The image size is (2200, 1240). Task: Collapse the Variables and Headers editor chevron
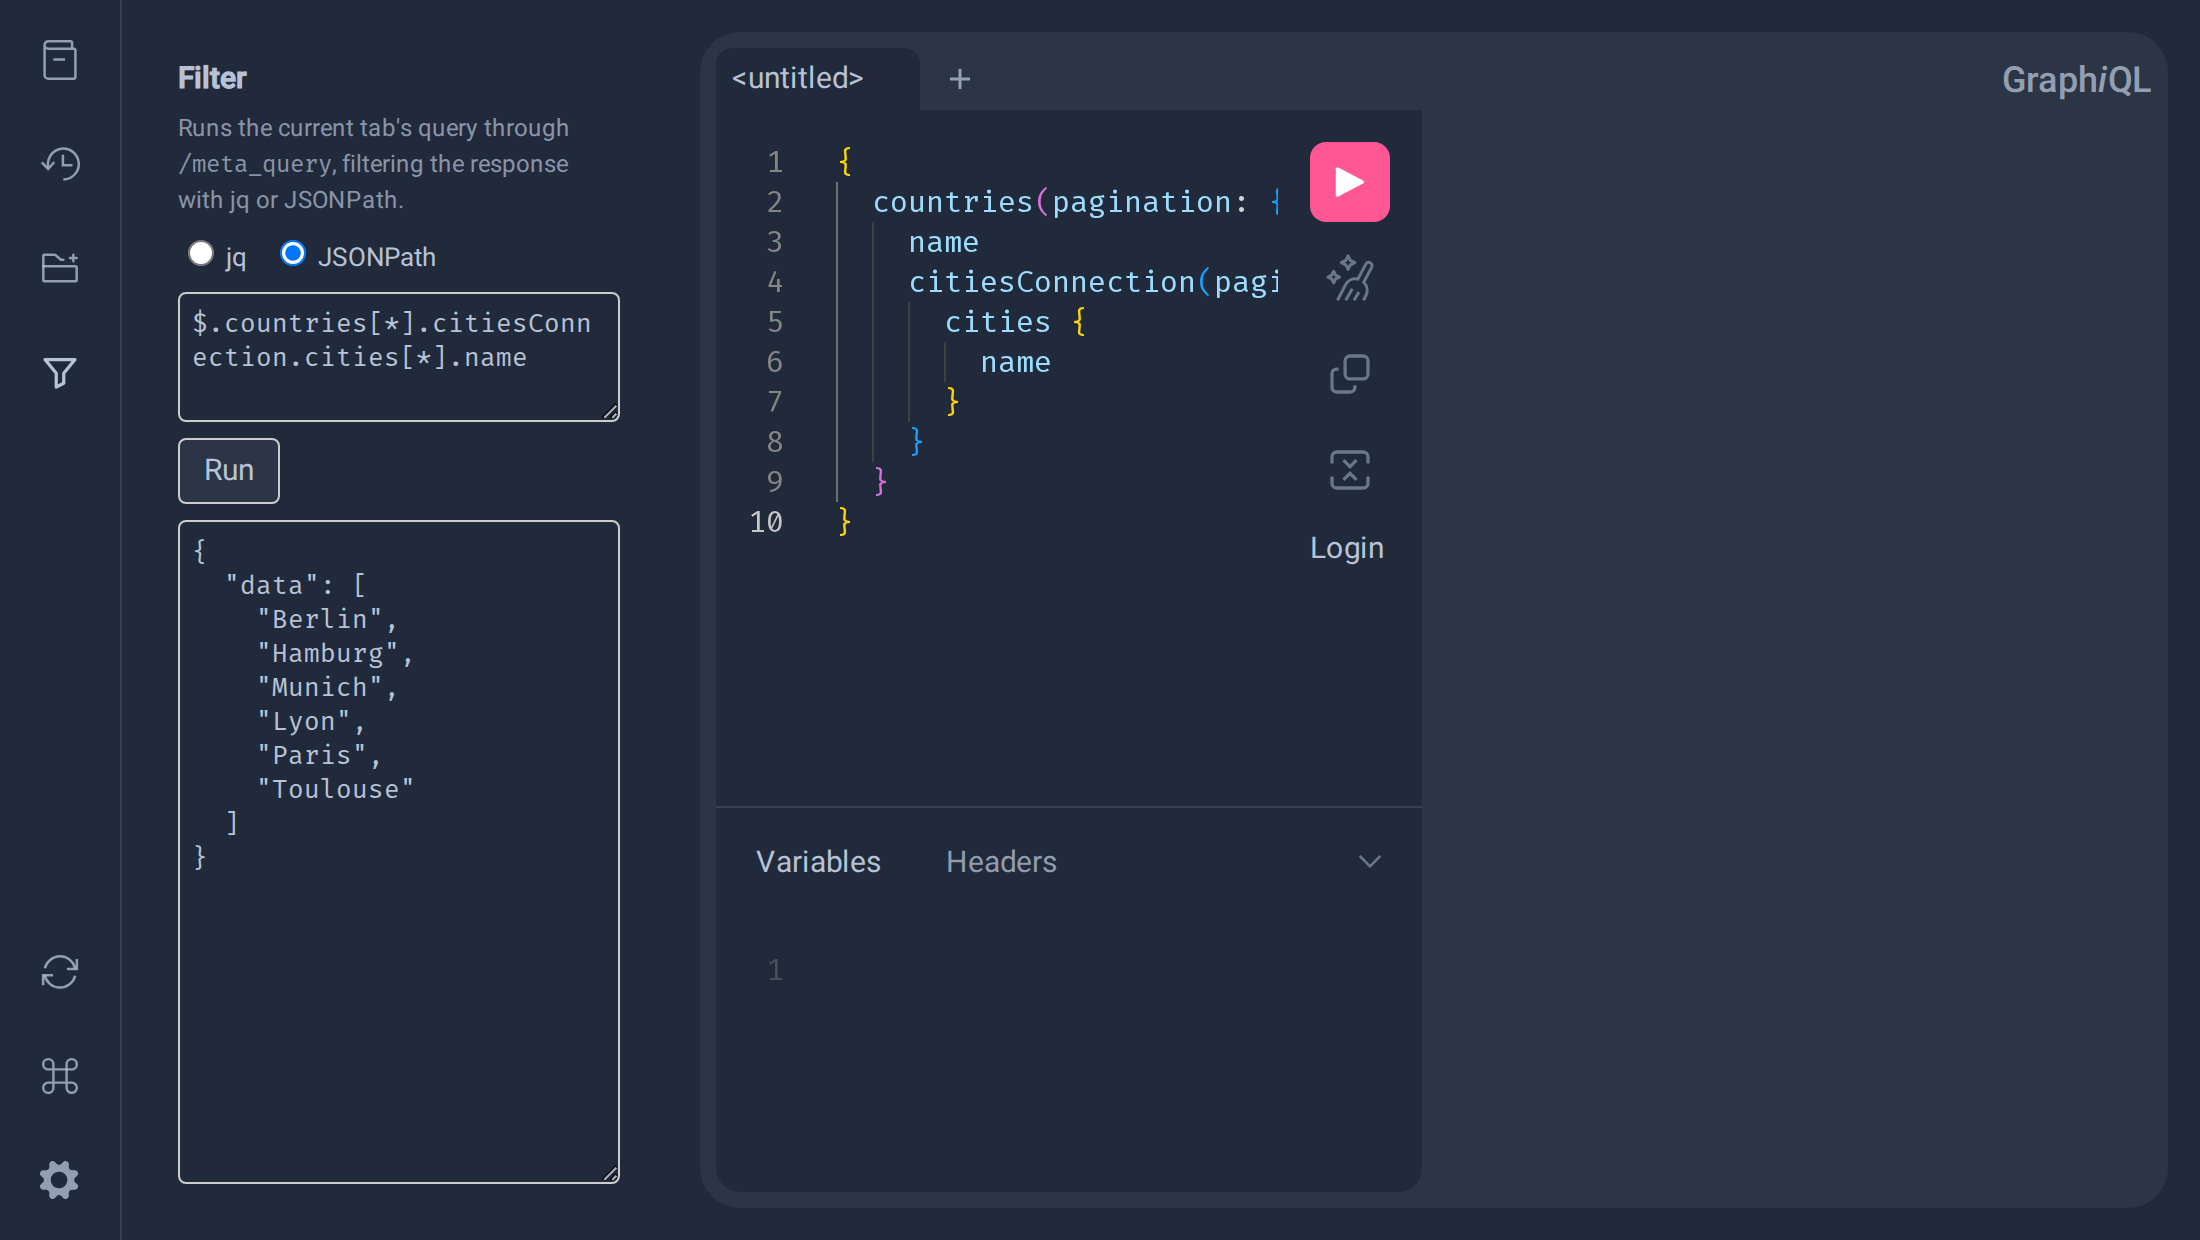pos(1370,862)
